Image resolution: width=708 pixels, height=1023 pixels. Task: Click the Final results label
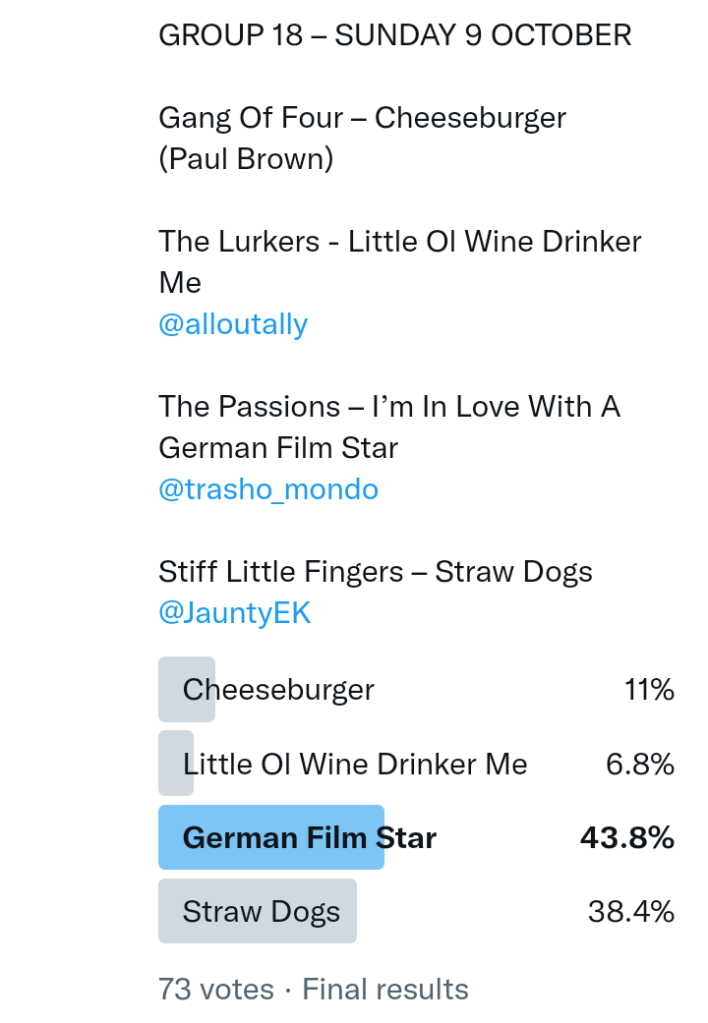tap(385, 989)
